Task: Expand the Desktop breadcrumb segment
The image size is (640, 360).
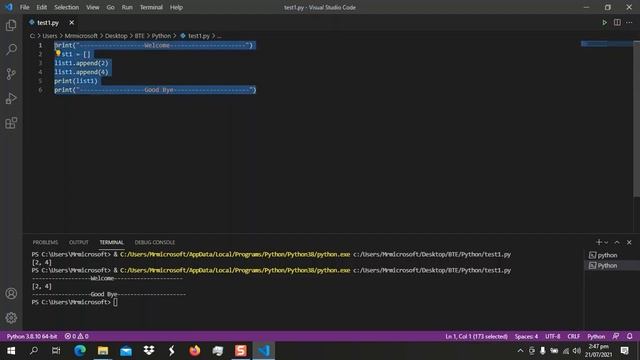Action: coord(116,36)
